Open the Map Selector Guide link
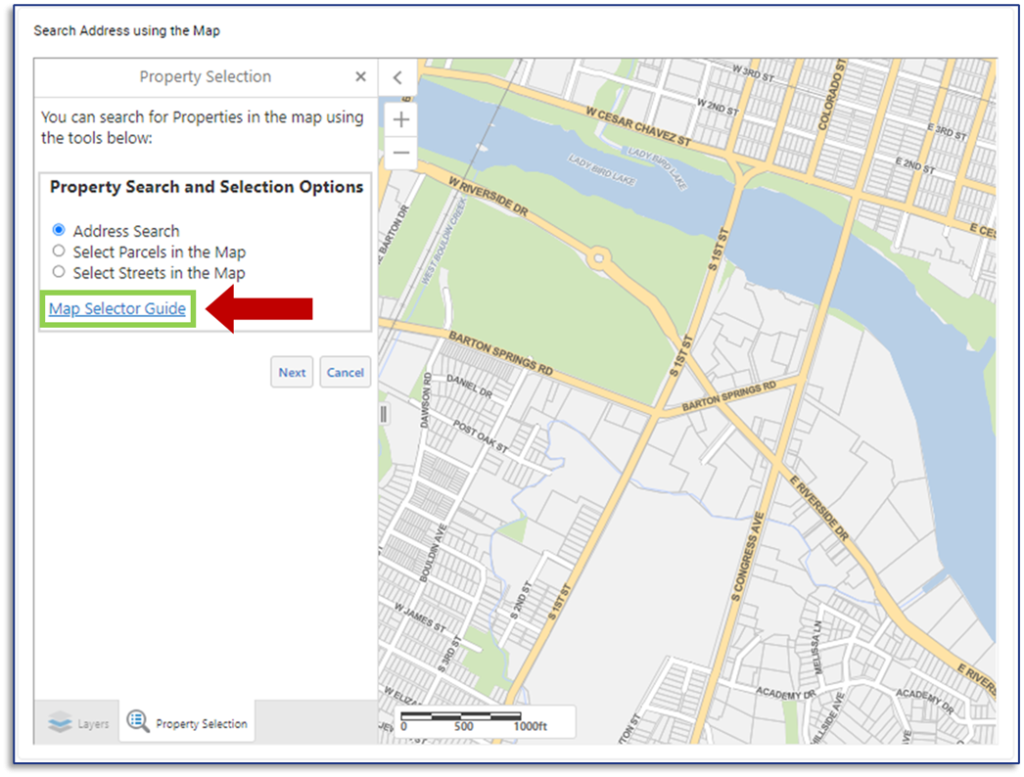 (x=117, y=309)
